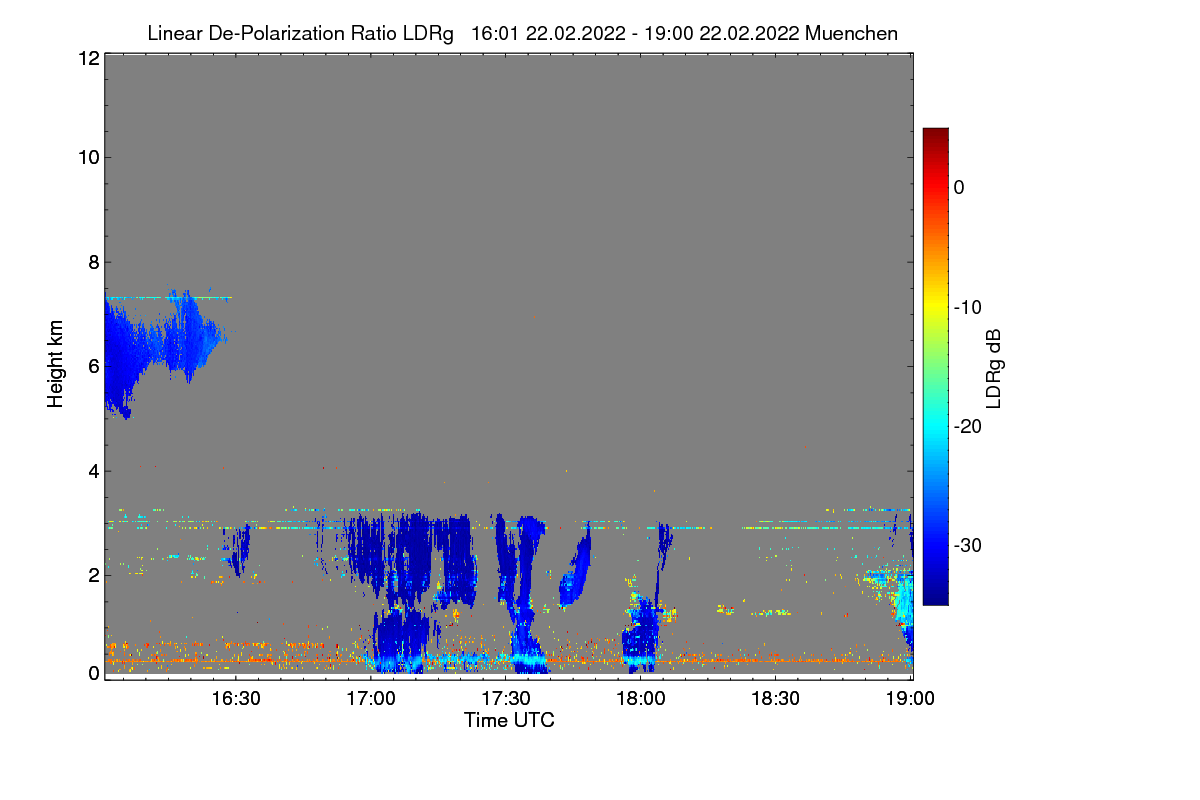Click the Time UTC axis title
This screenshot has height=800, width=1200.
tap(509, 720)
